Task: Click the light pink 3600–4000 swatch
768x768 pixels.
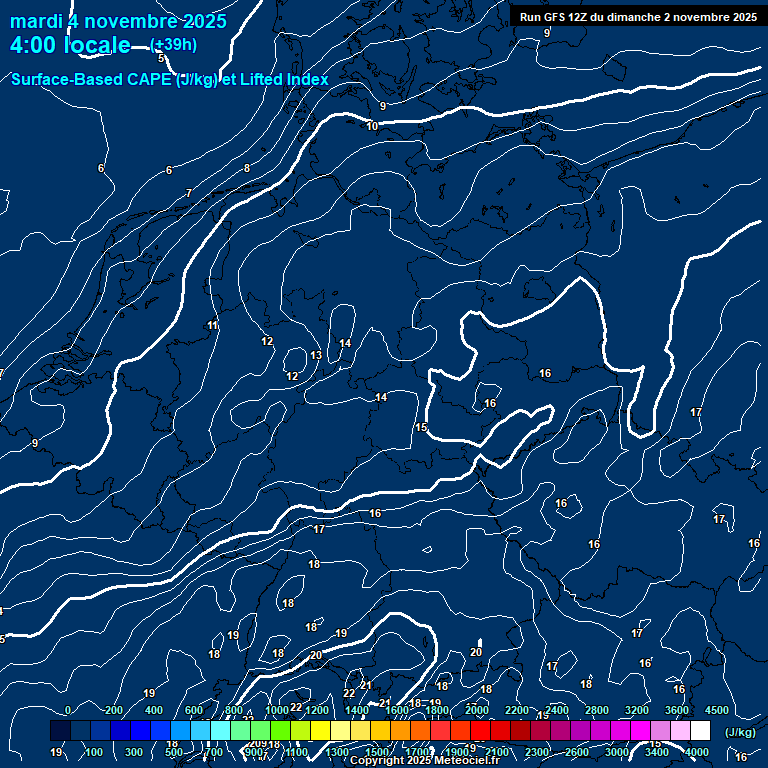Action: 680,730
